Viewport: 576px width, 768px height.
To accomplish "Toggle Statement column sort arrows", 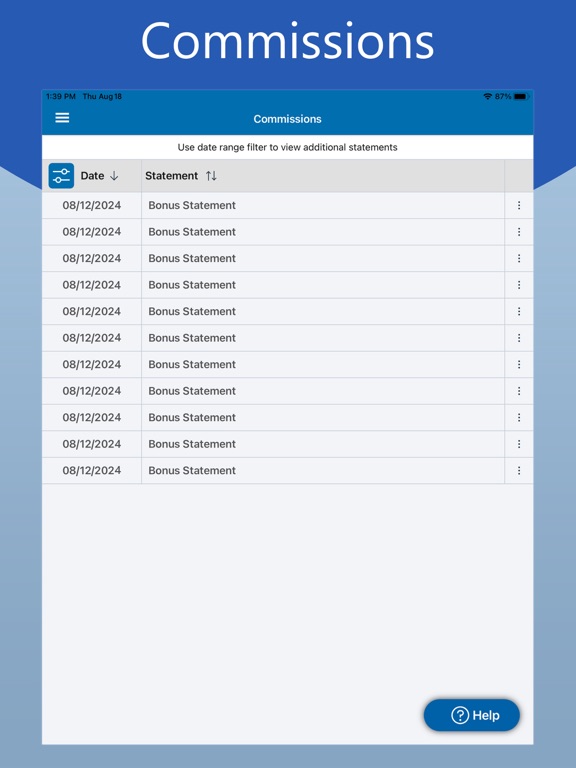I will 211,176.
